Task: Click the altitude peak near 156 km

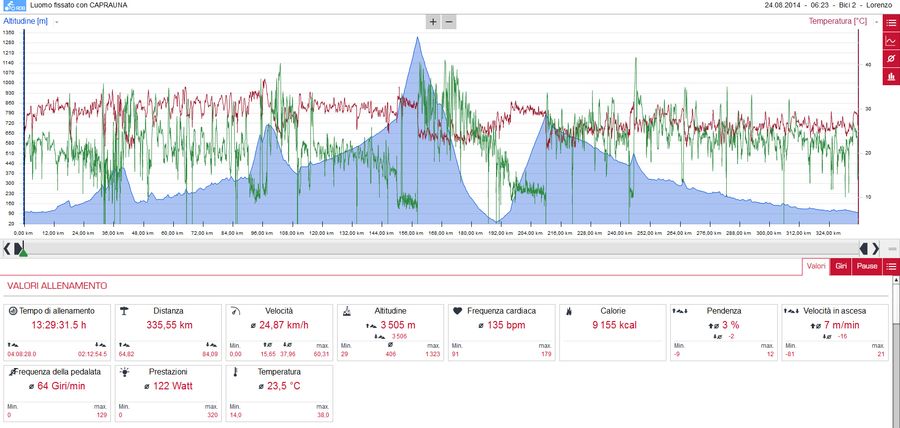Action: pos(417,38)
